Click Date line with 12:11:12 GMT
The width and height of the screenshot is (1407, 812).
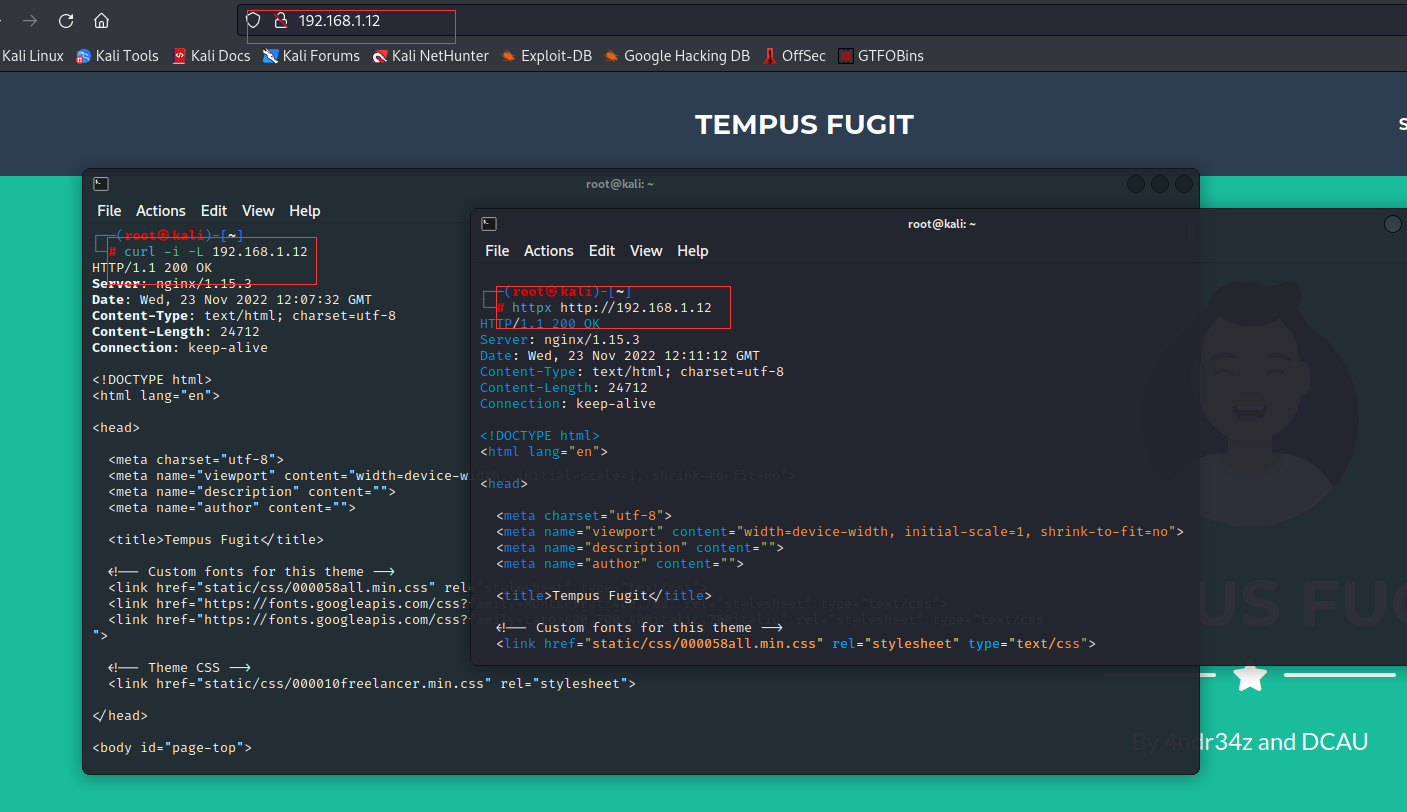pos(620,356)
